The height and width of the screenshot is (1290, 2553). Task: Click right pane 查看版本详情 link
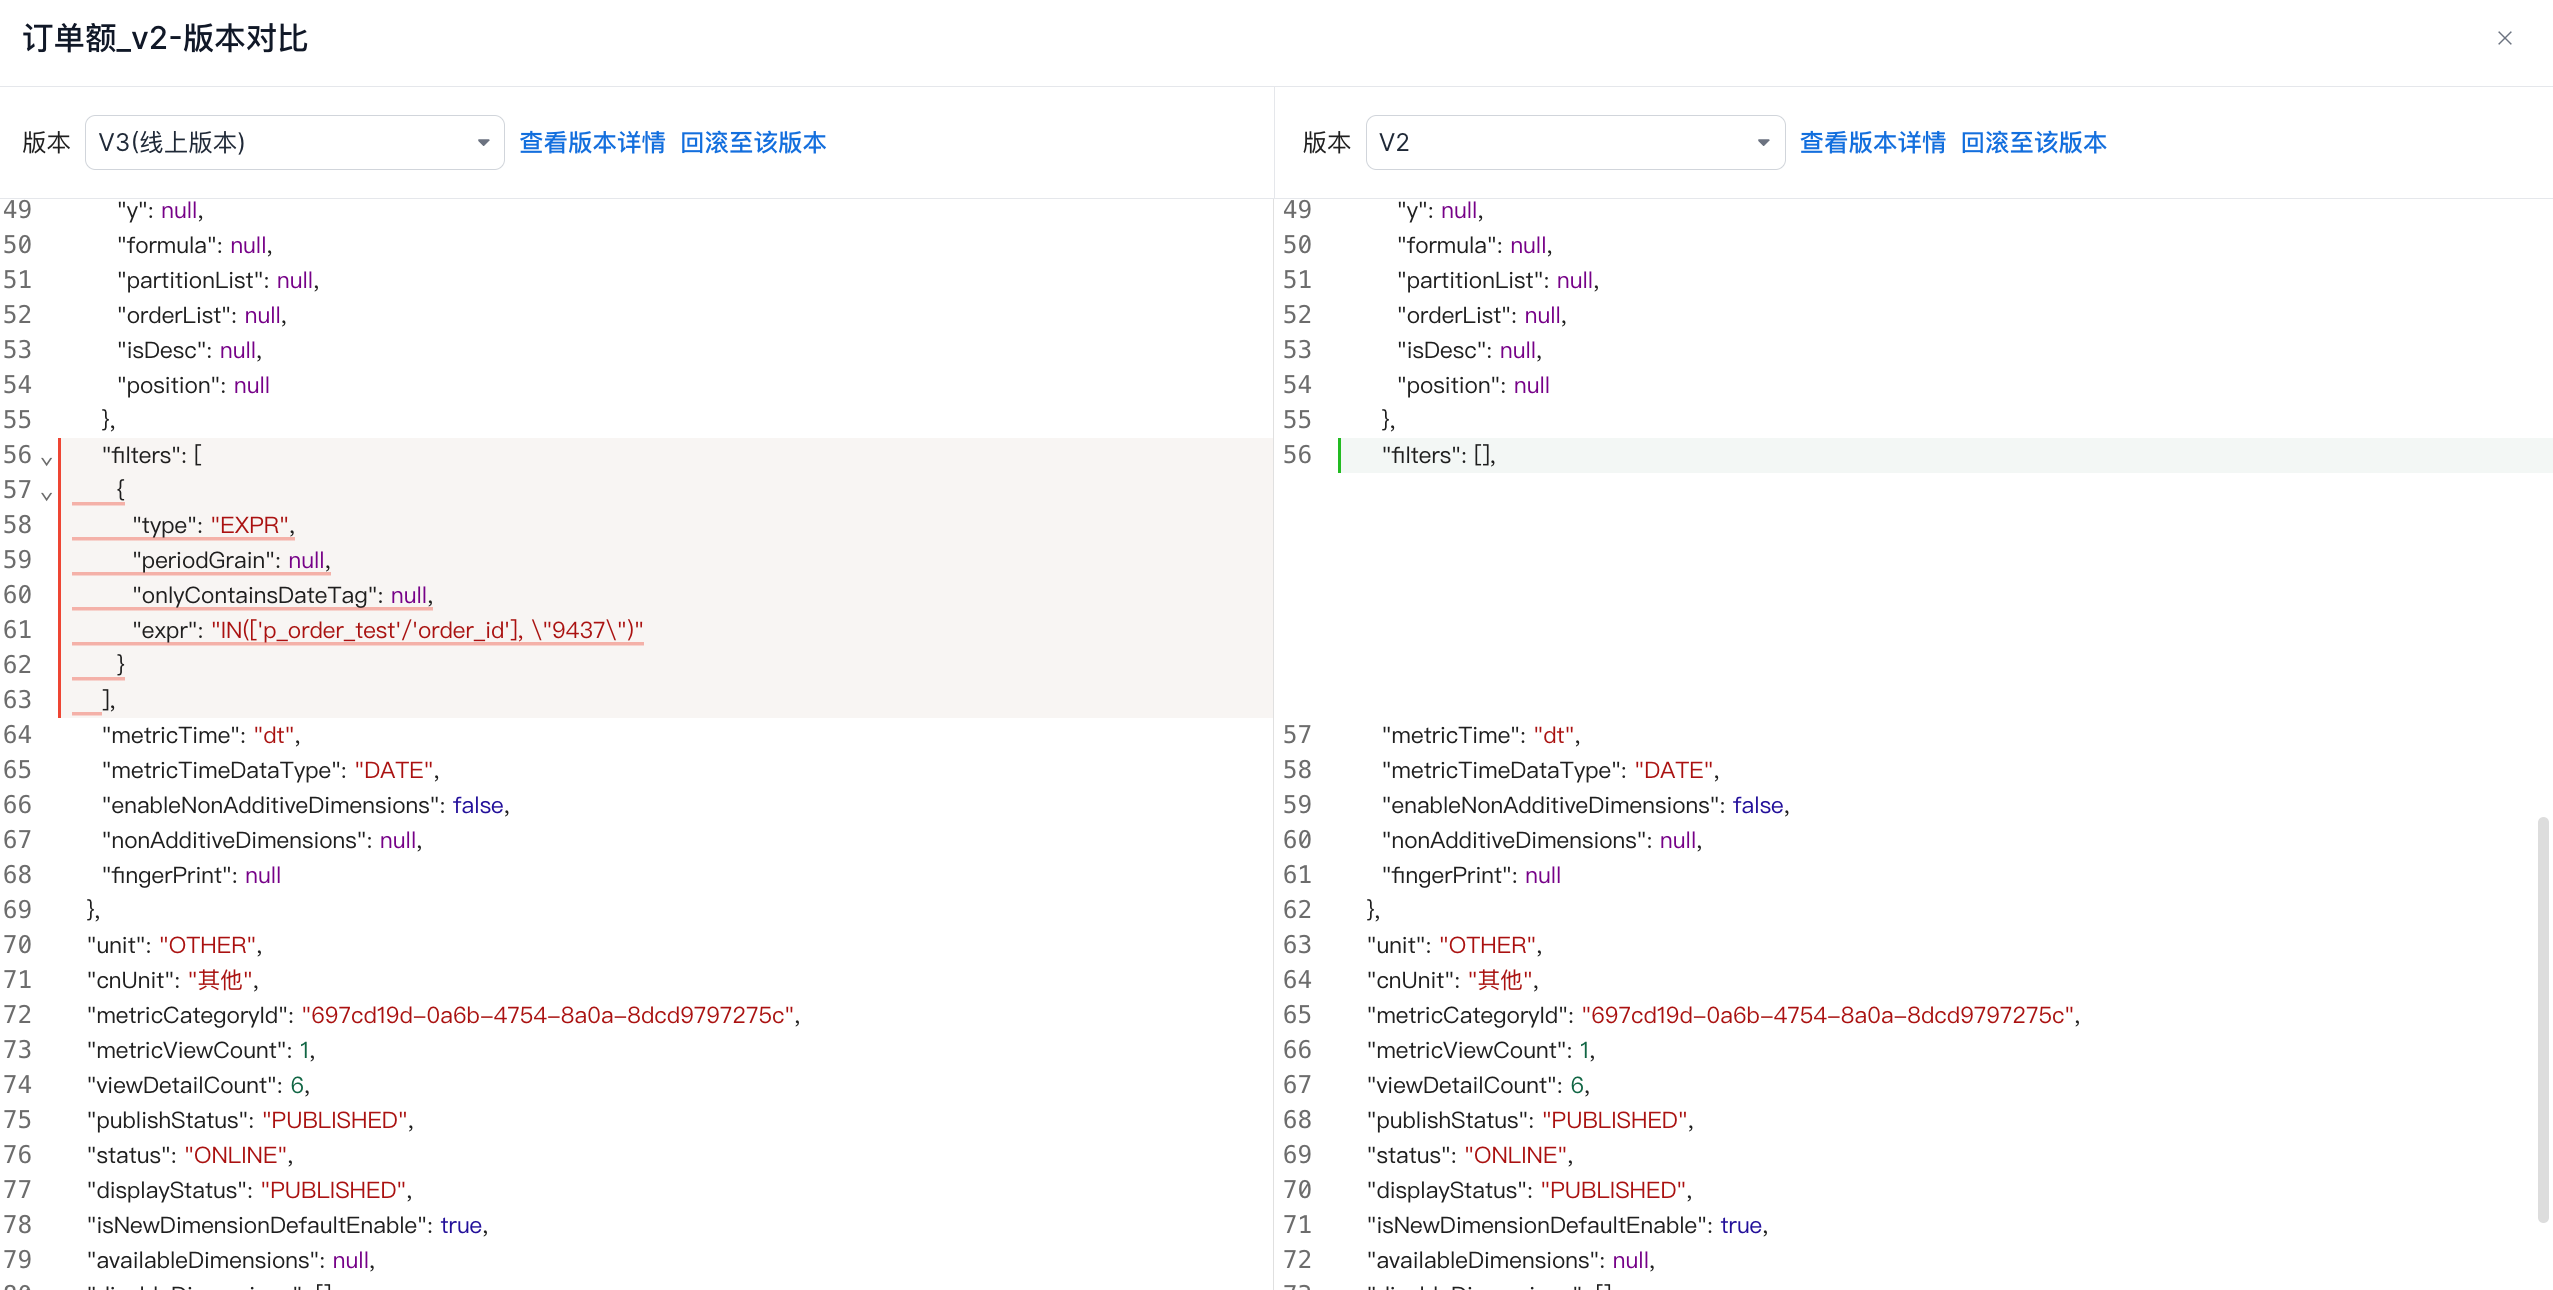click(1872, 143)
